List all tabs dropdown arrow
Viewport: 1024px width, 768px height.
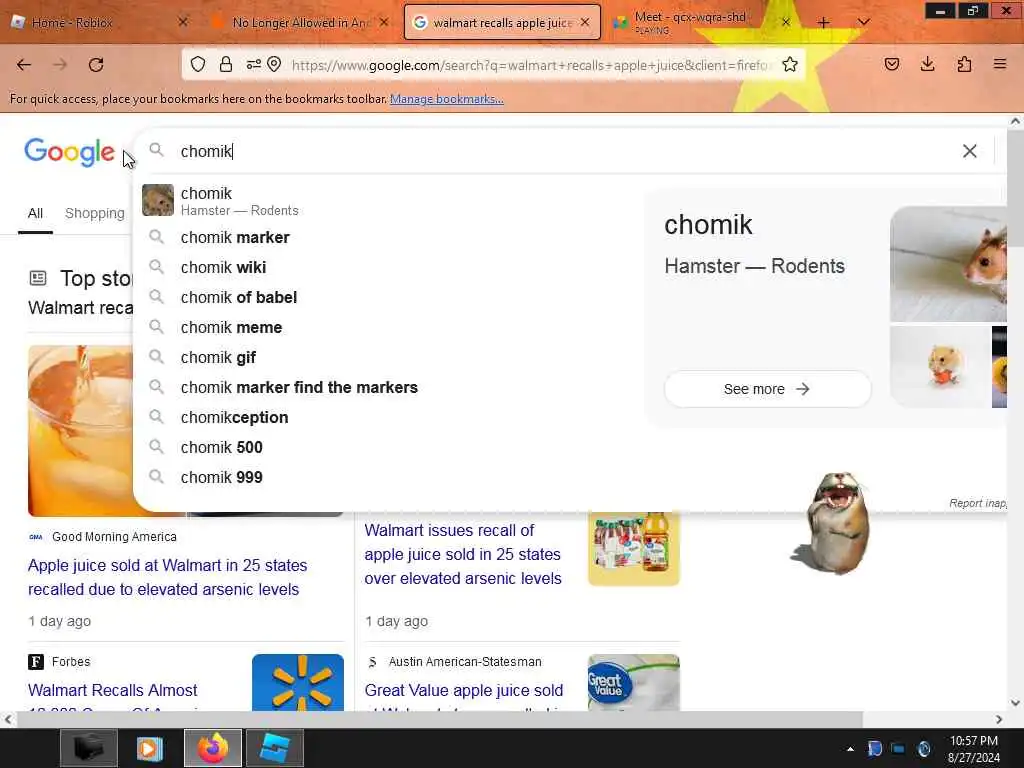pyautogui.click(x=863, y=23)
